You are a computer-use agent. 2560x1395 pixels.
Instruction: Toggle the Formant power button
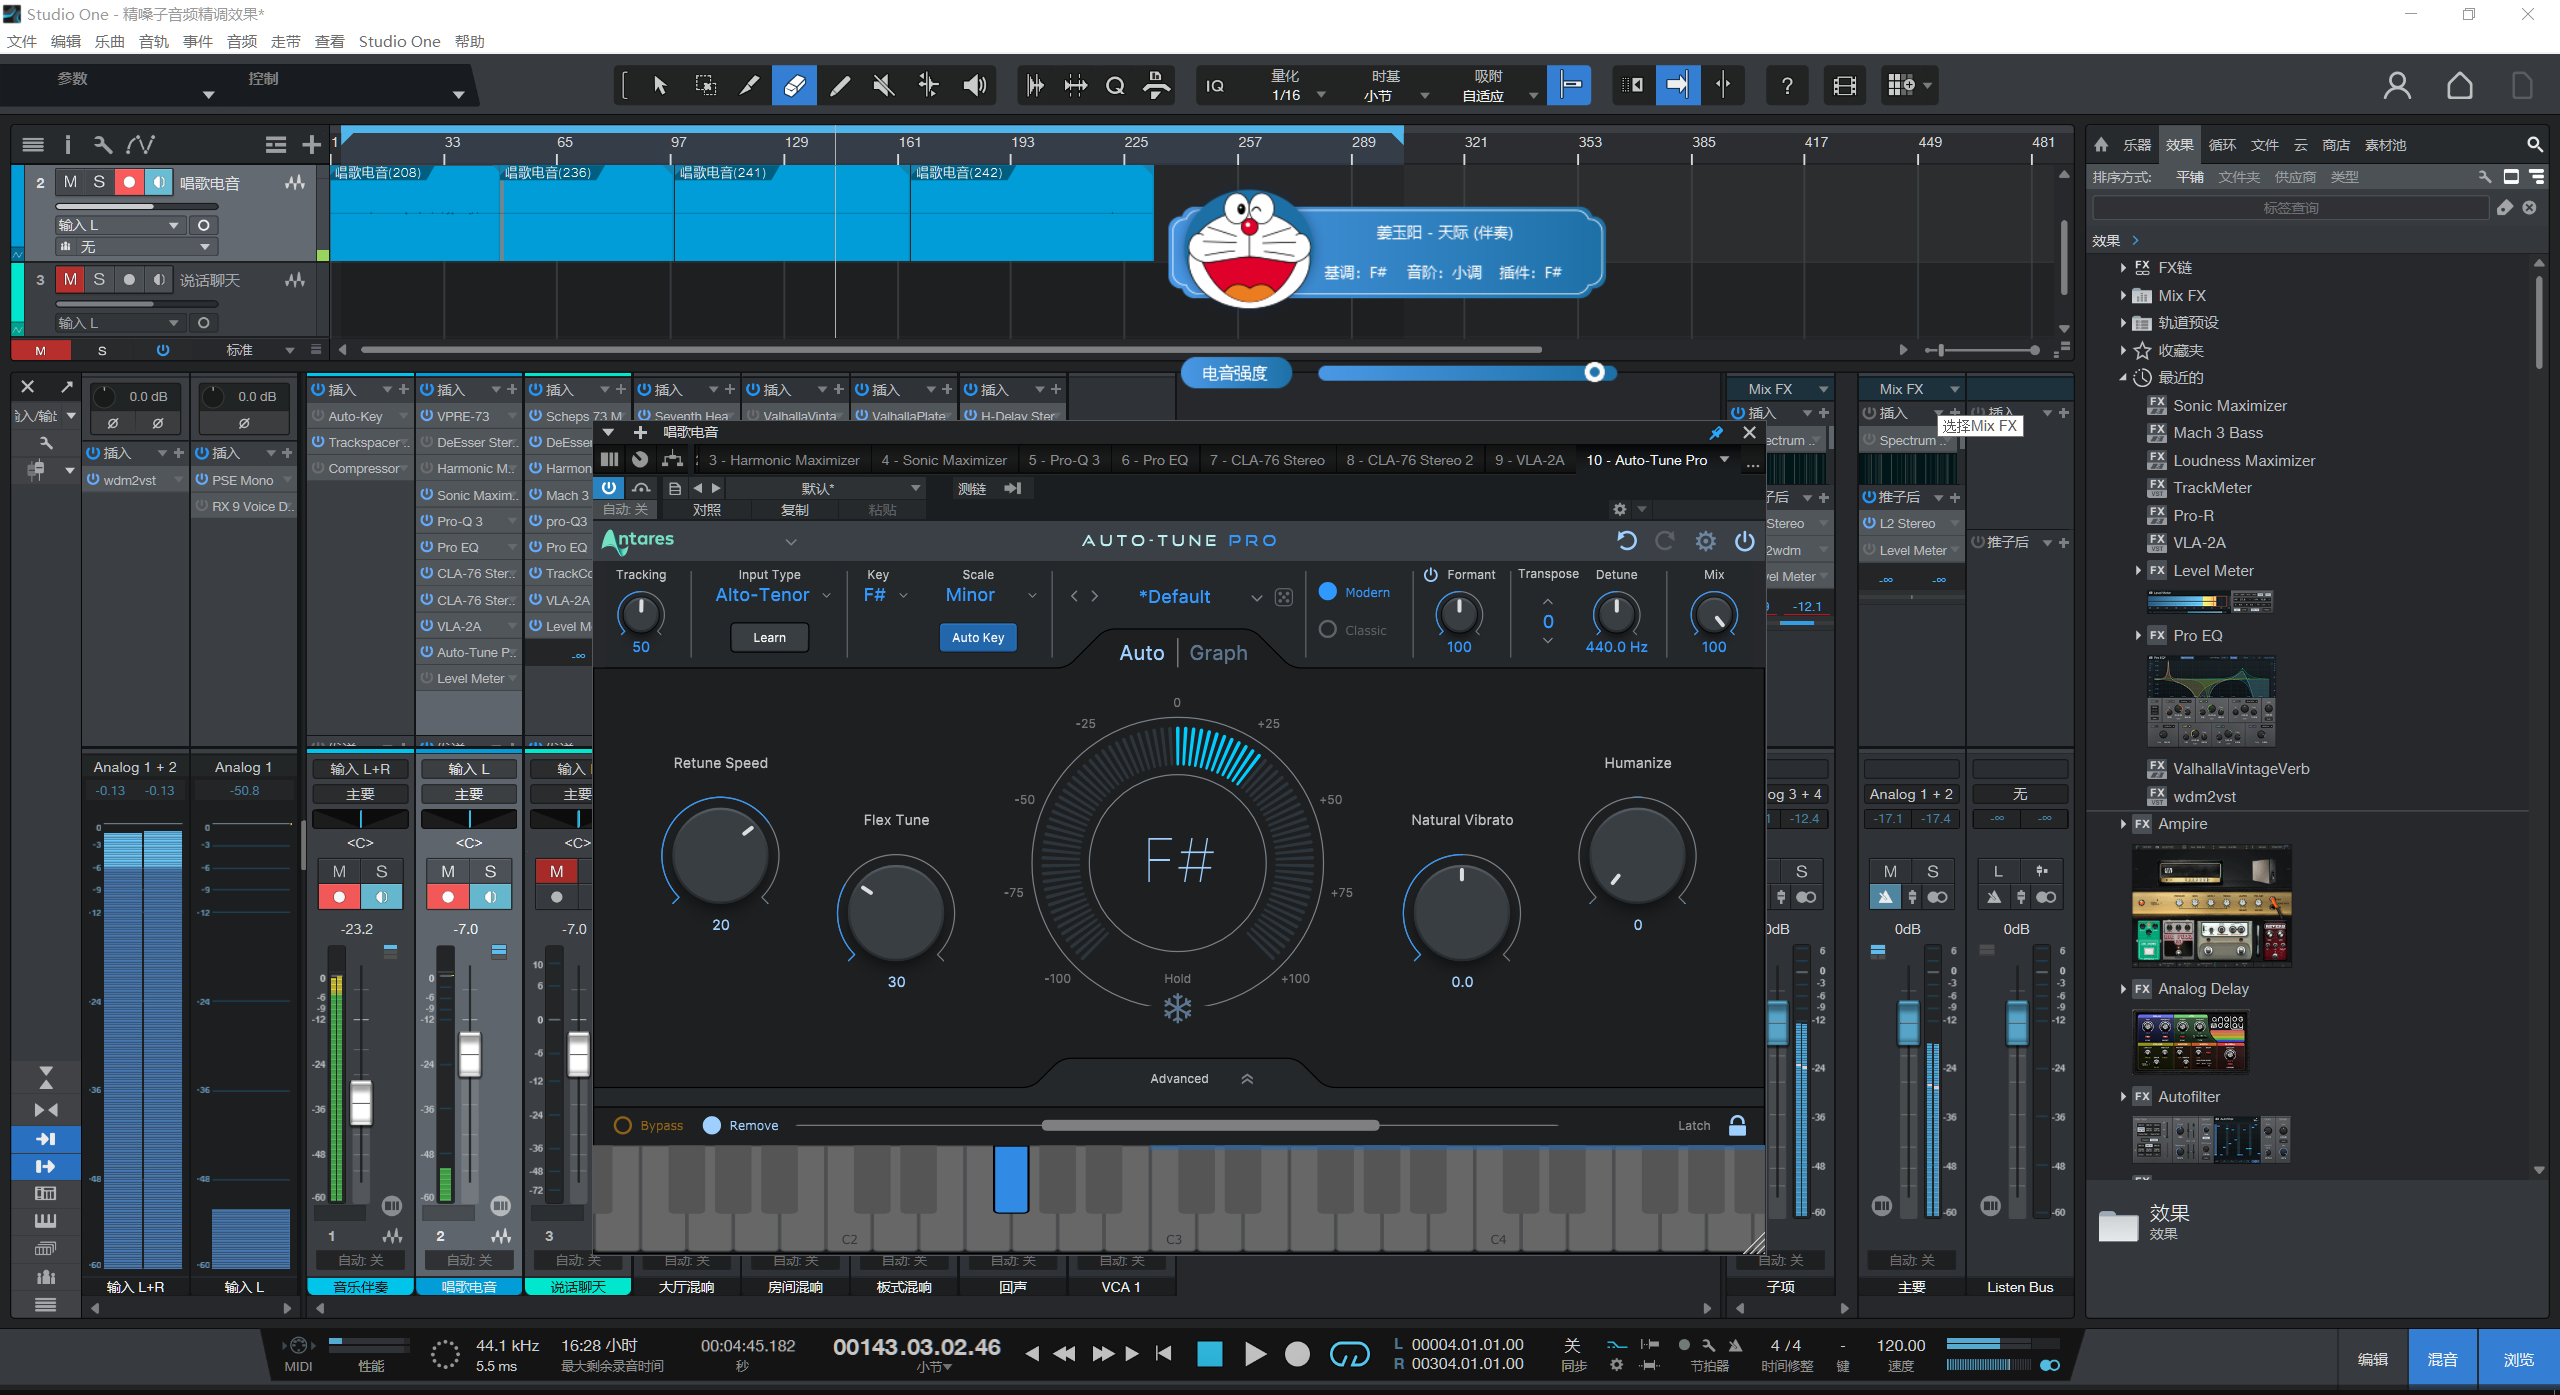pos(1431,575)
